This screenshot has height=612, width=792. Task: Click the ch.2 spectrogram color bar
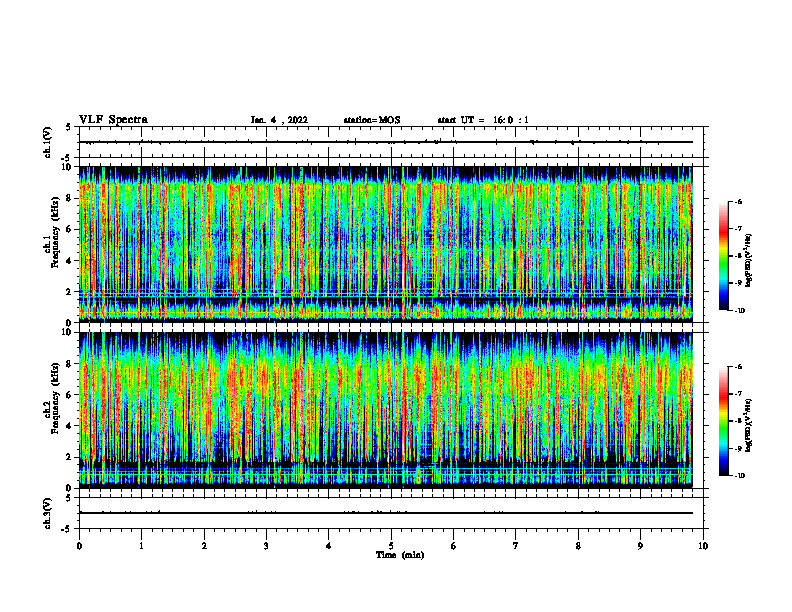(723, 421)
